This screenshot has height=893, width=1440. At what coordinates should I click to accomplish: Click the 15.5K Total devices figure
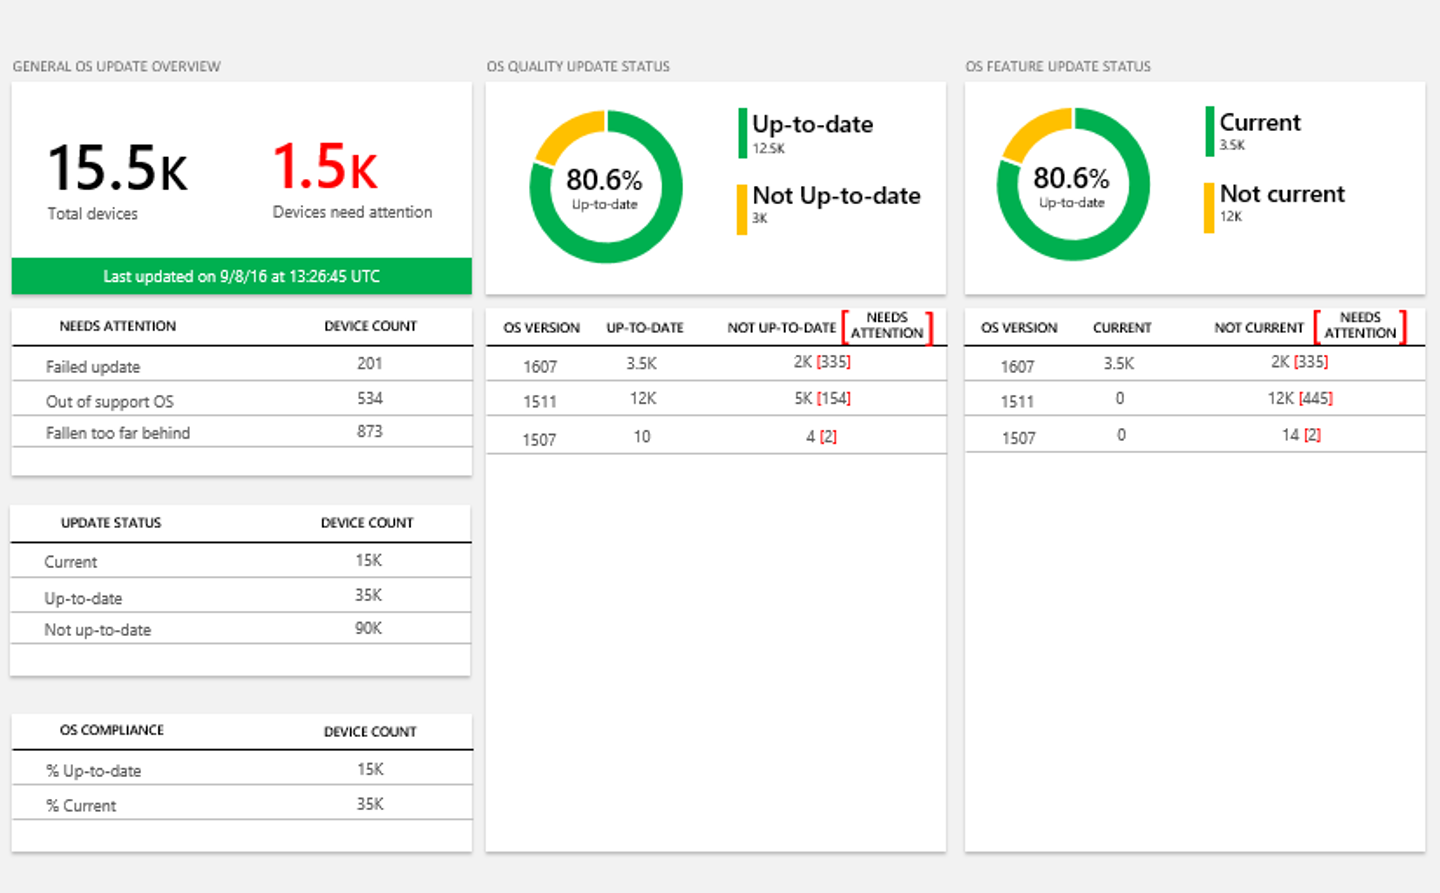[117, 180]
